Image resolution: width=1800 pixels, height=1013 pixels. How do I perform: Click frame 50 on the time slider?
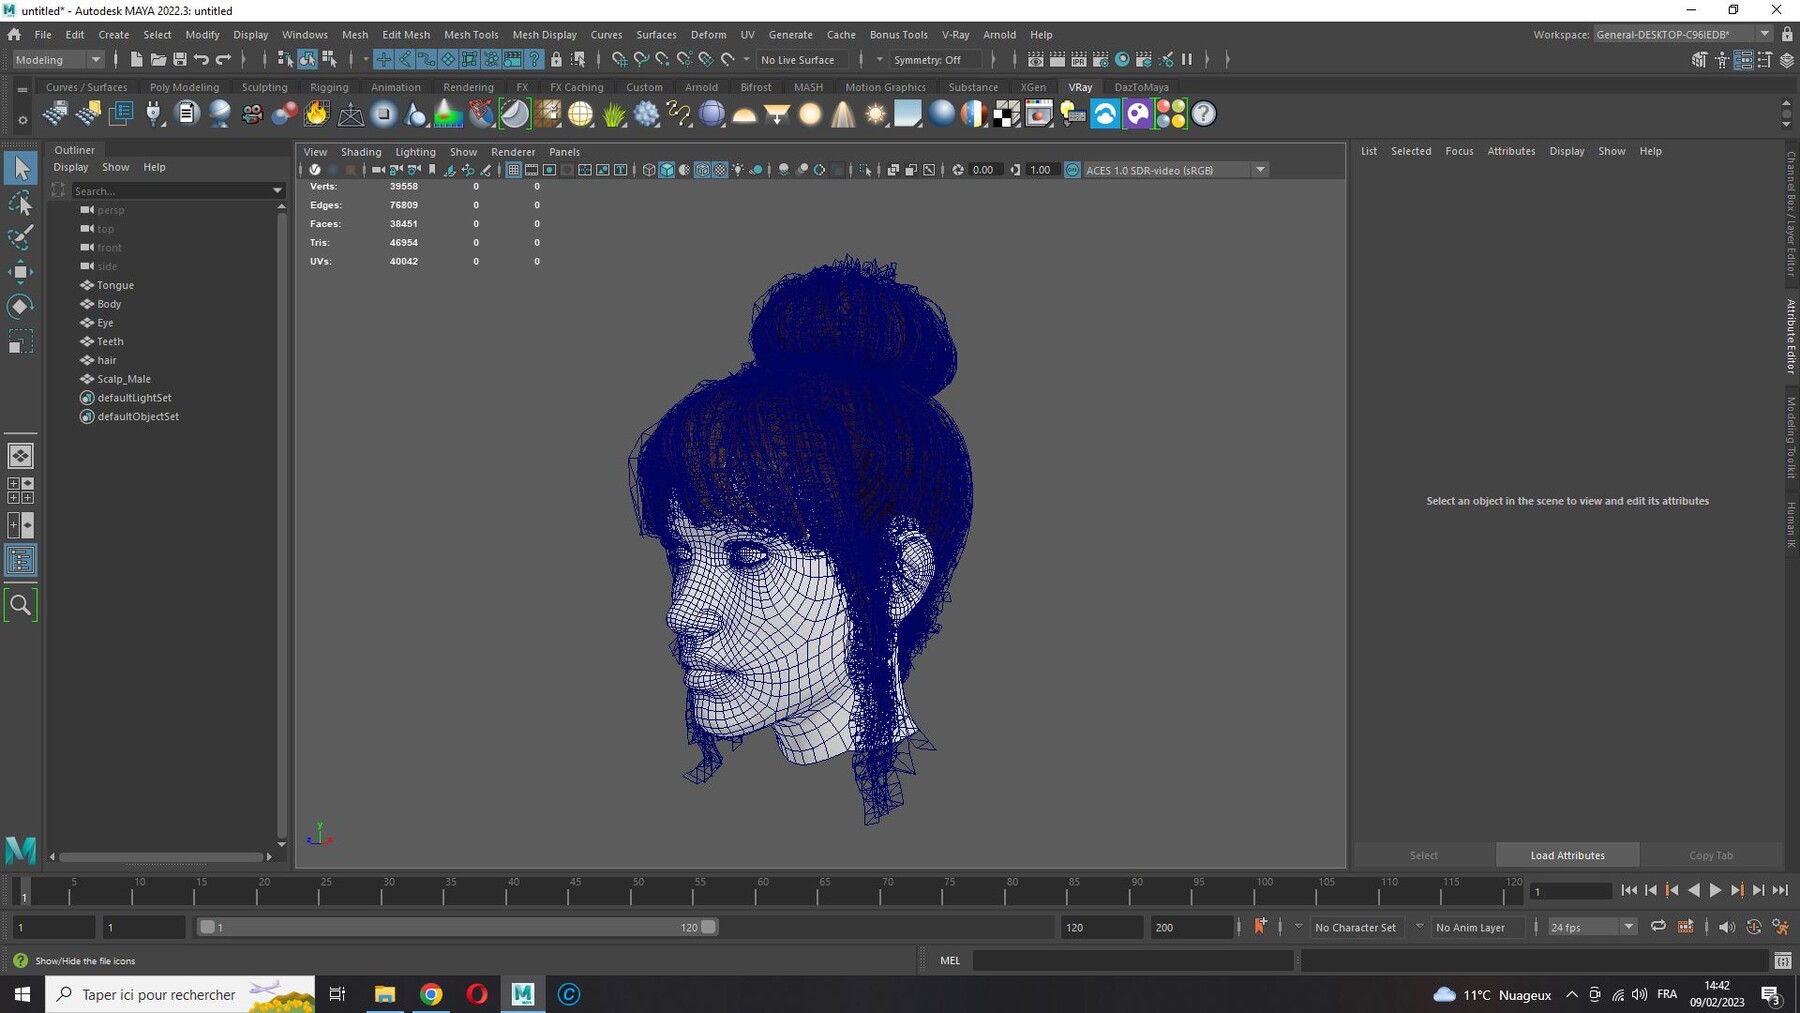[x=638, y=889]
